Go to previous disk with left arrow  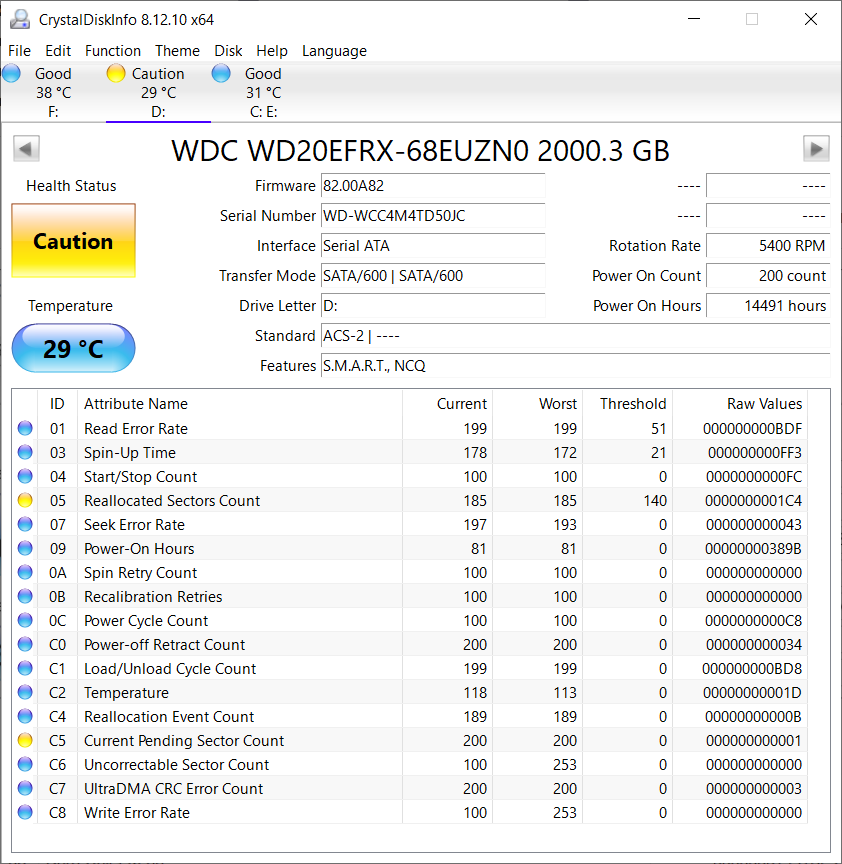click(x=26, y=149)
